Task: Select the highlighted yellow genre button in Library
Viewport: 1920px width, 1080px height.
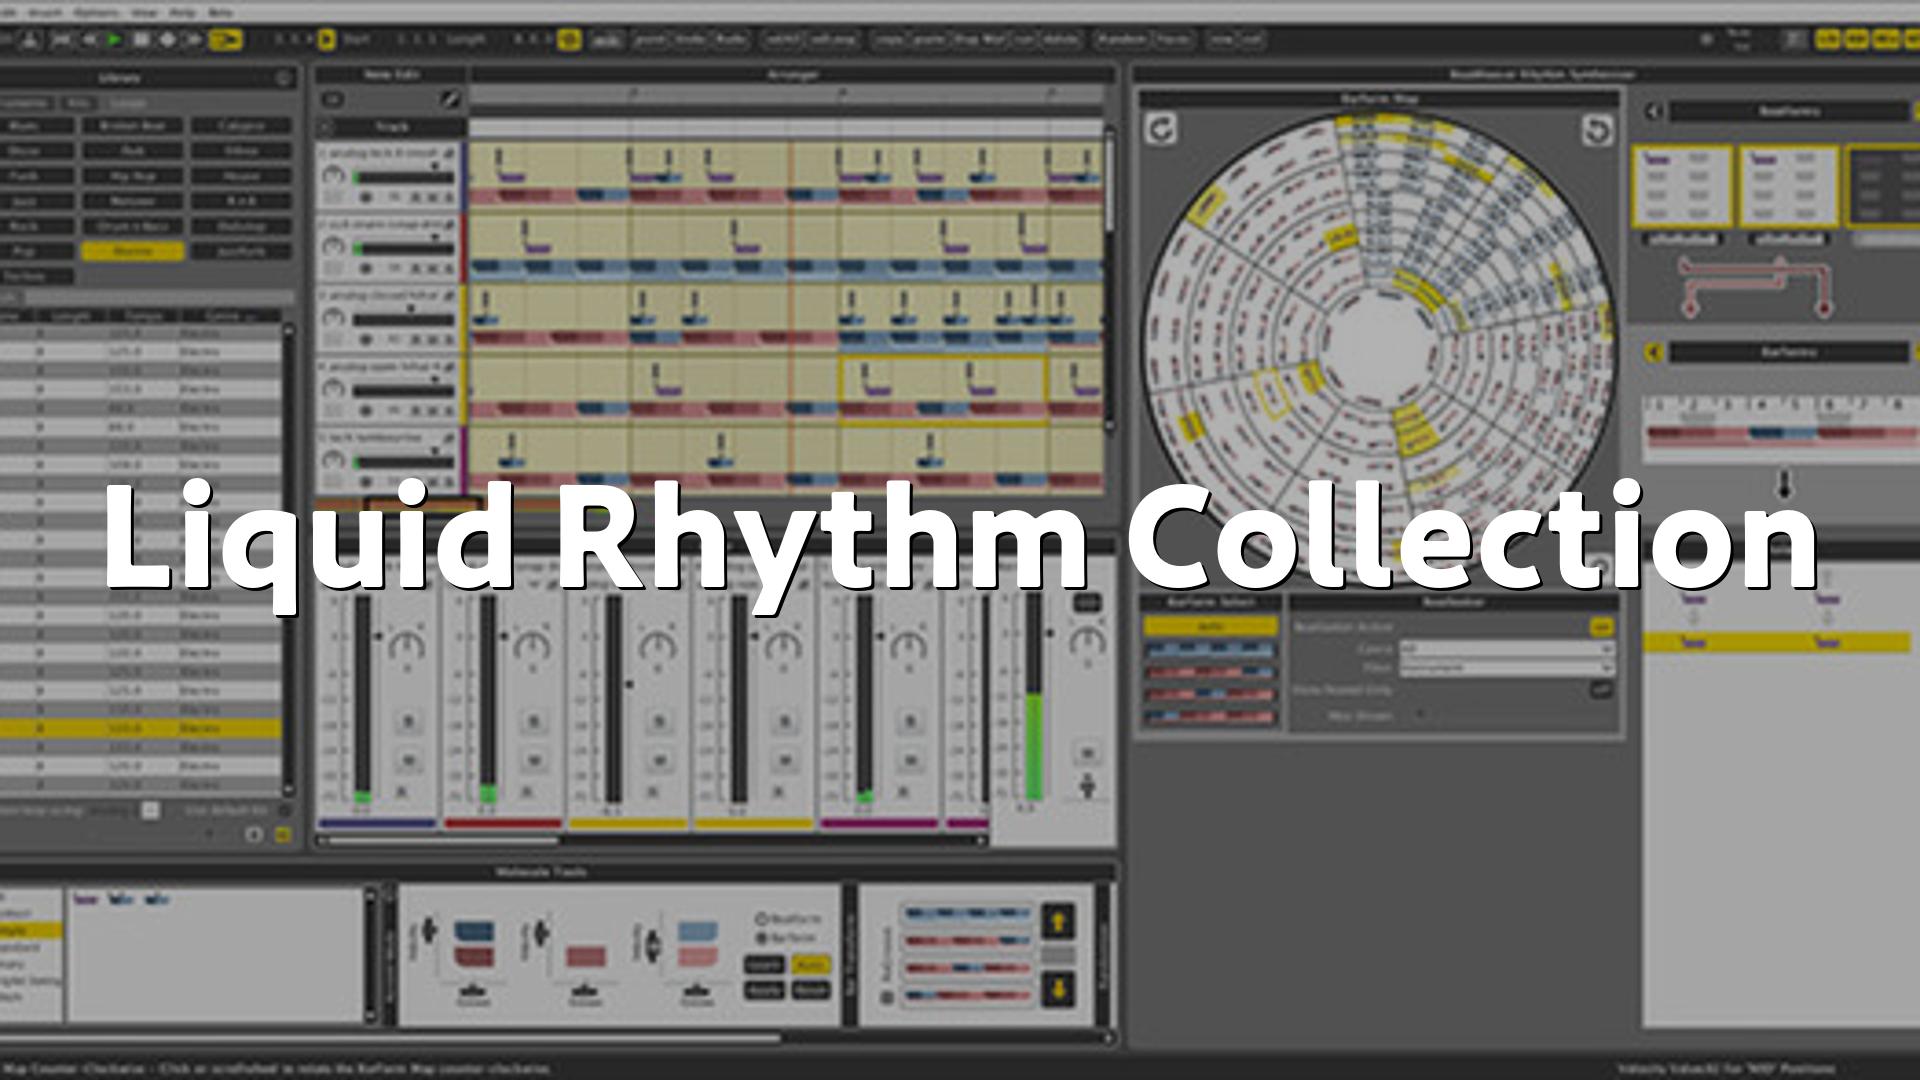Action: (x=133, y=251)
